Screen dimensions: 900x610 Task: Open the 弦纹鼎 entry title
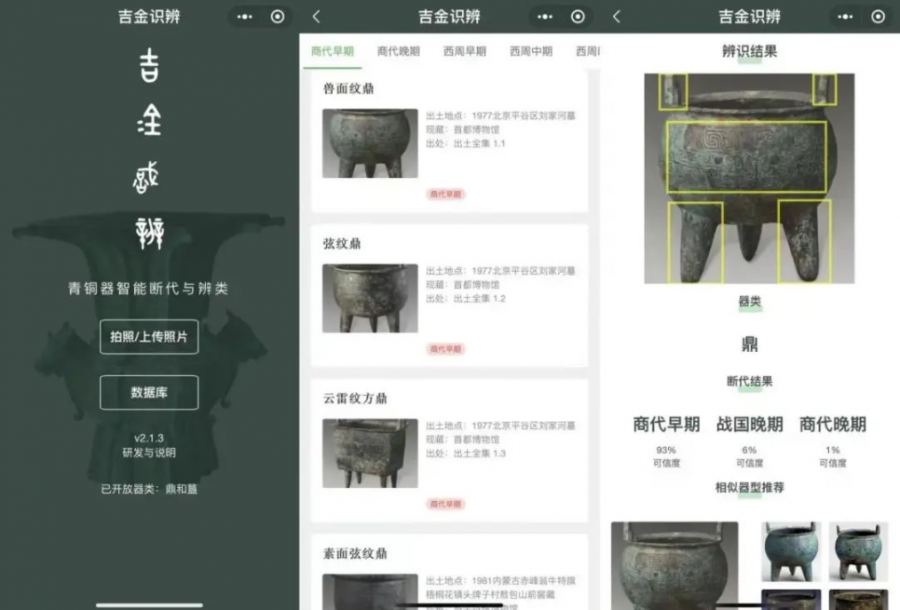click(342, 243)
